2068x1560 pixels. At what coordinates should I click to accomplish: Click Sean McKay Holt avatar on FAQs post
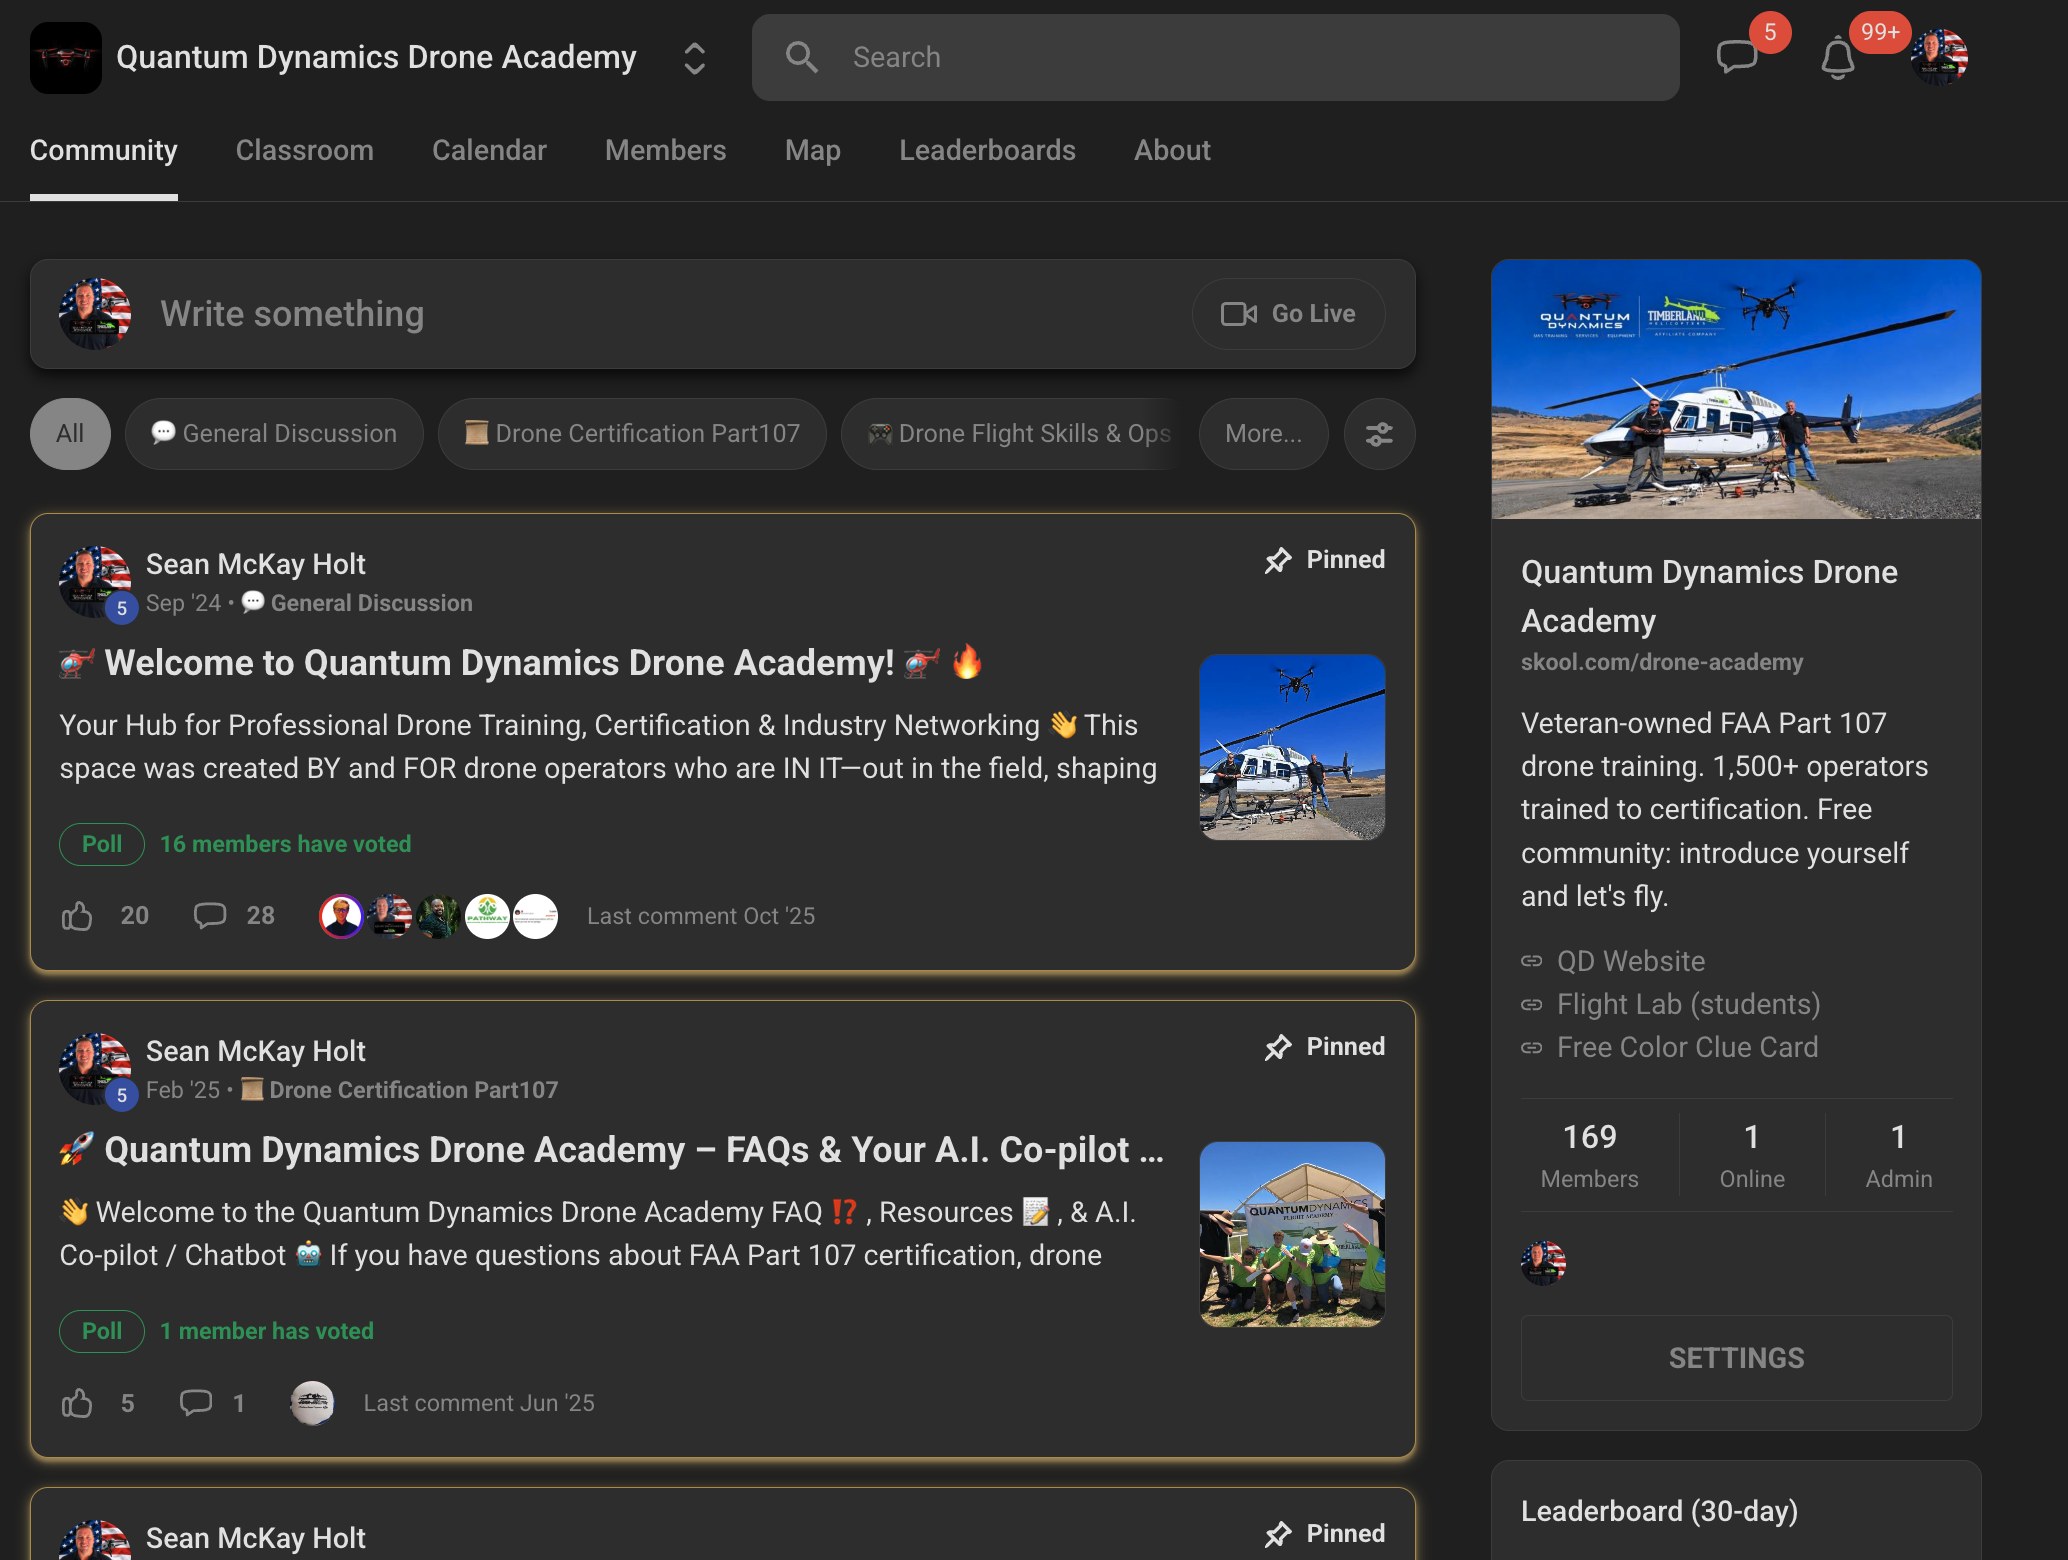(x=95, y=1069)
